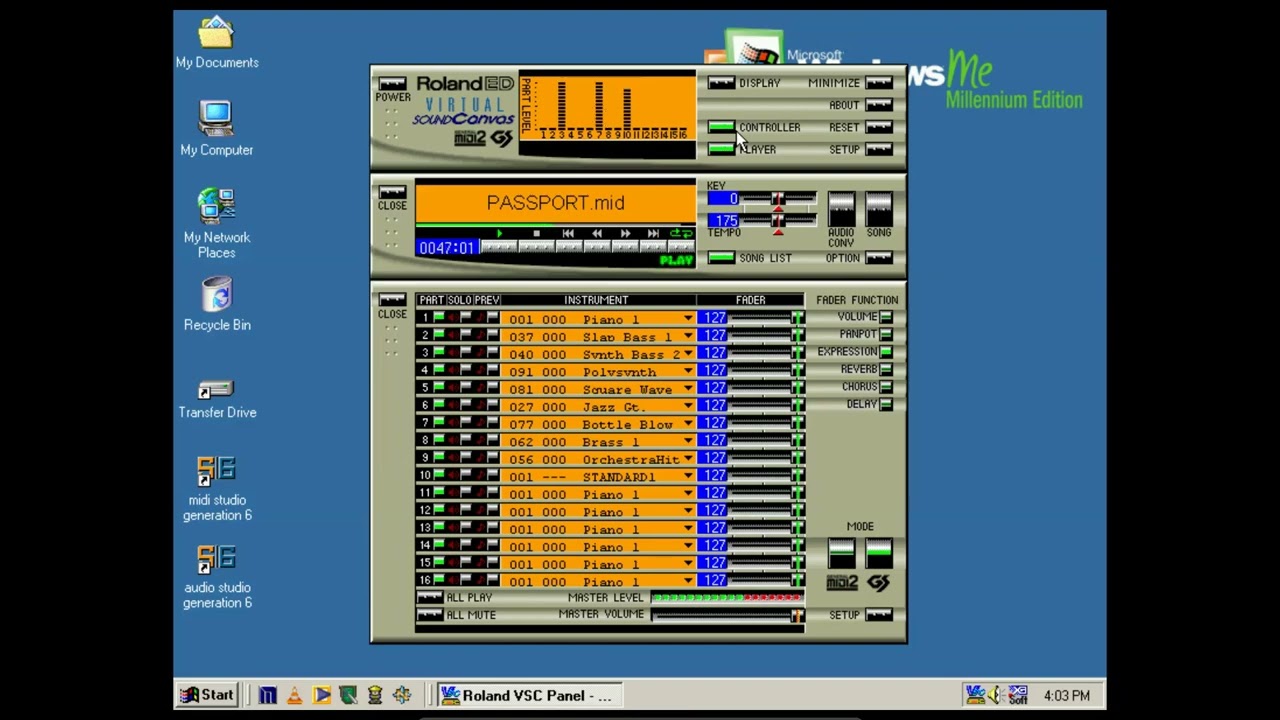The image size is (1280, 720).
Task: Select audio studio generation 6 shortcut
Action: [217, 576]
